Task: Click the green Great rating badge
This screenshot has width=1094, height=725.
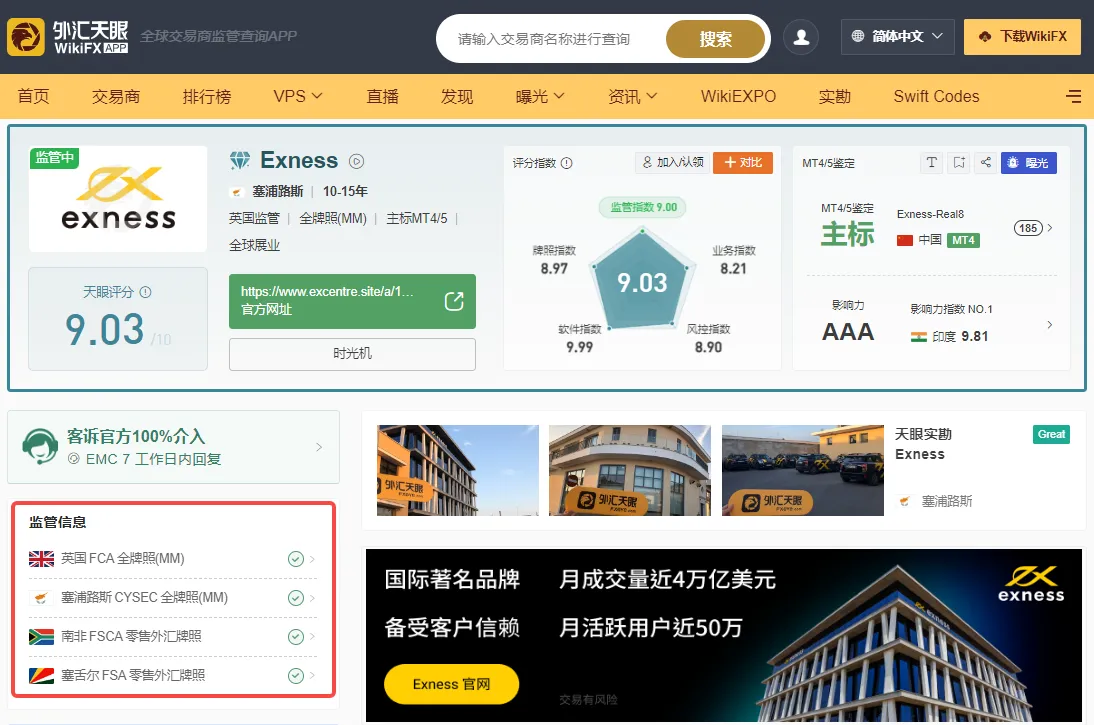Action: pyautogui.click(x=1051, y=434)
